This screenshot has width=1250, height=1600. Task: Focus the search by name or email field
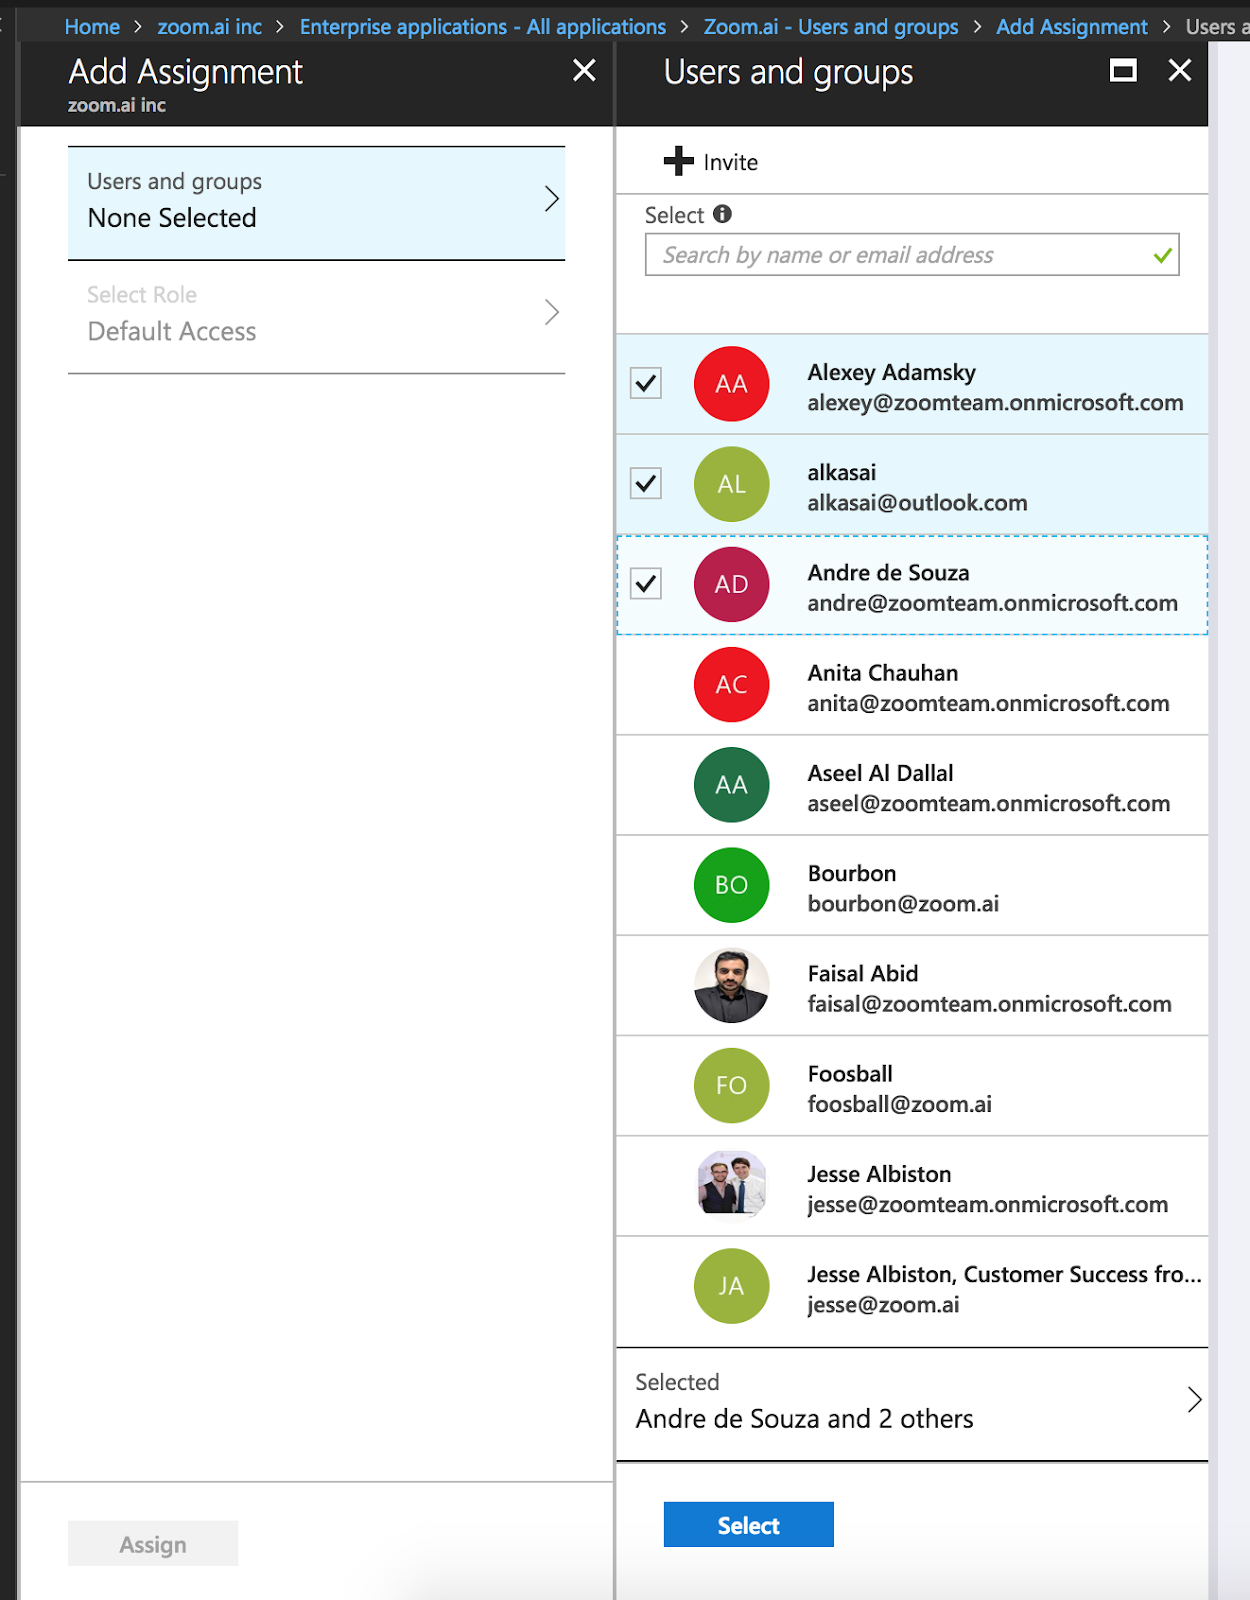[912, 255]
